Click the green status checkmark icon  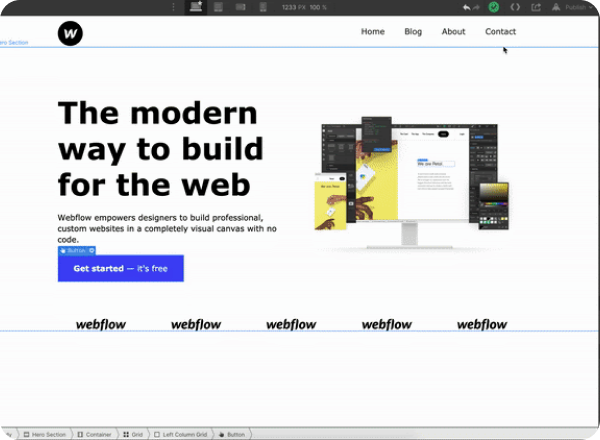click(494, 7)
